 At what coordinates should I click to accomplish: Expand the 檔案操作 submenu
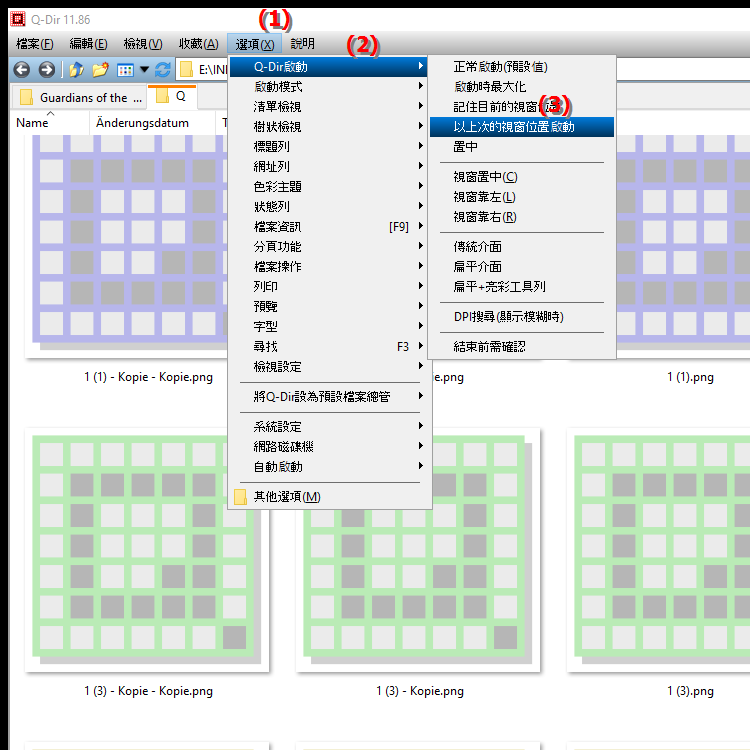pos(329,267)
